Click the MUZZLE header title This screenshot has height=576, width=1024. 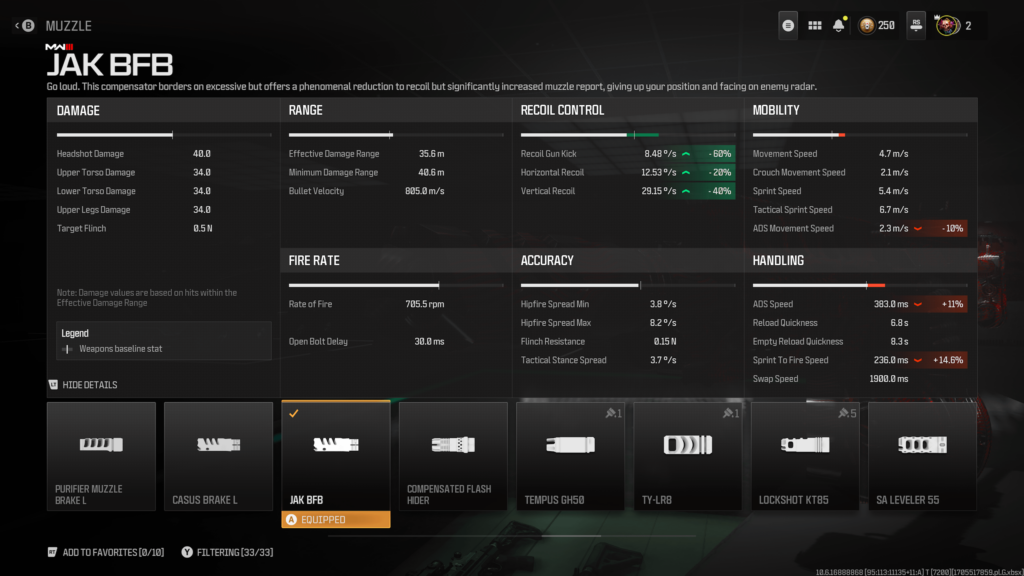pos(69,26)
